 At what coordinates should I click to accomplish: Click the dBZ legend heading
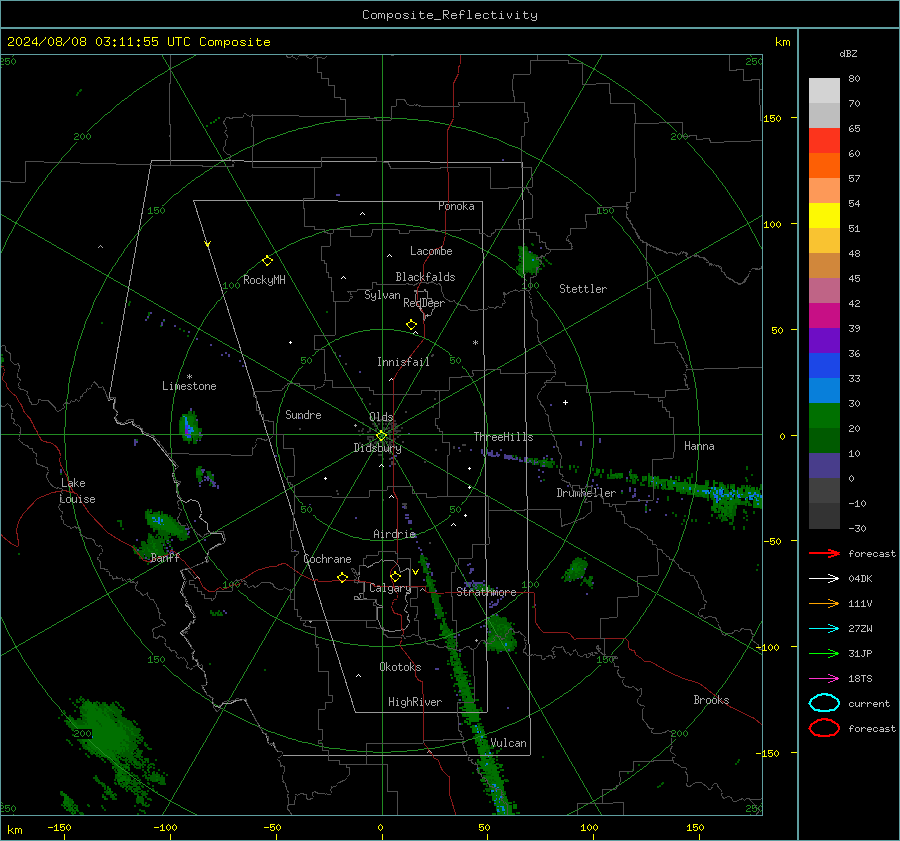848,53
